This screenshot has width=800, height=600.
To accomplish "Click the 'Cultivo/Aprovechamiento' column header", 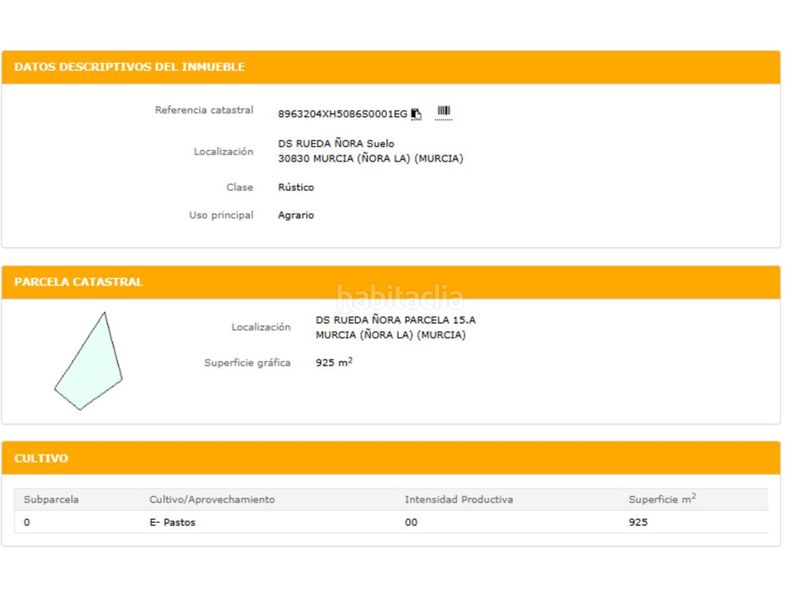I will [212, 499].
